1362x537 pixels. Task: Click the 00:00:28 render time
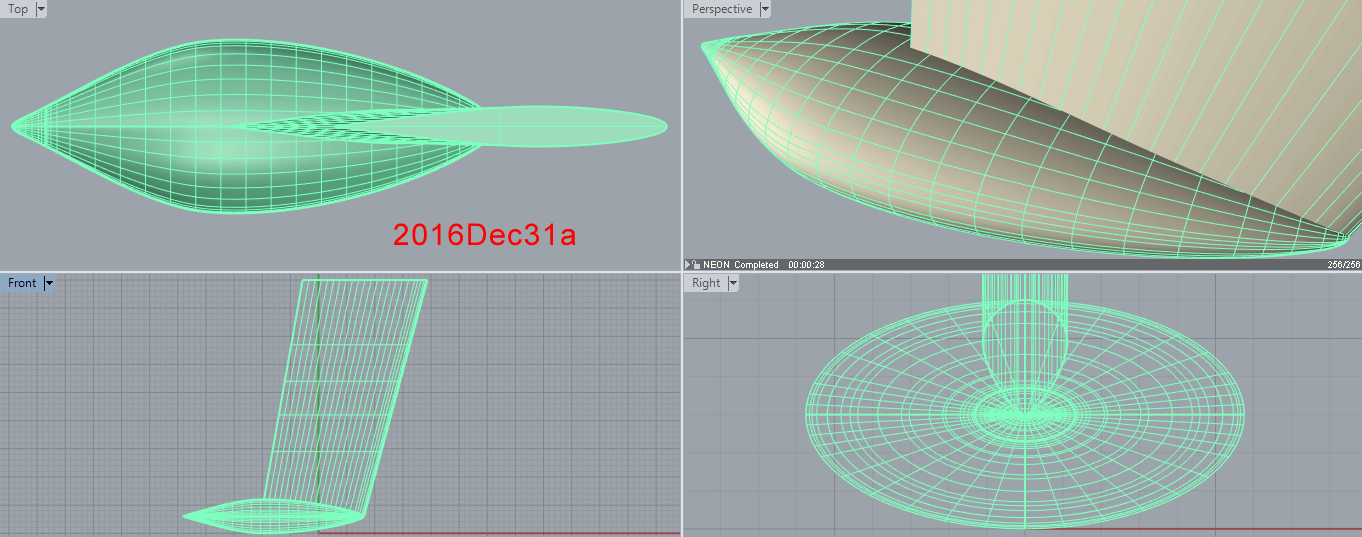click(806, 265)
